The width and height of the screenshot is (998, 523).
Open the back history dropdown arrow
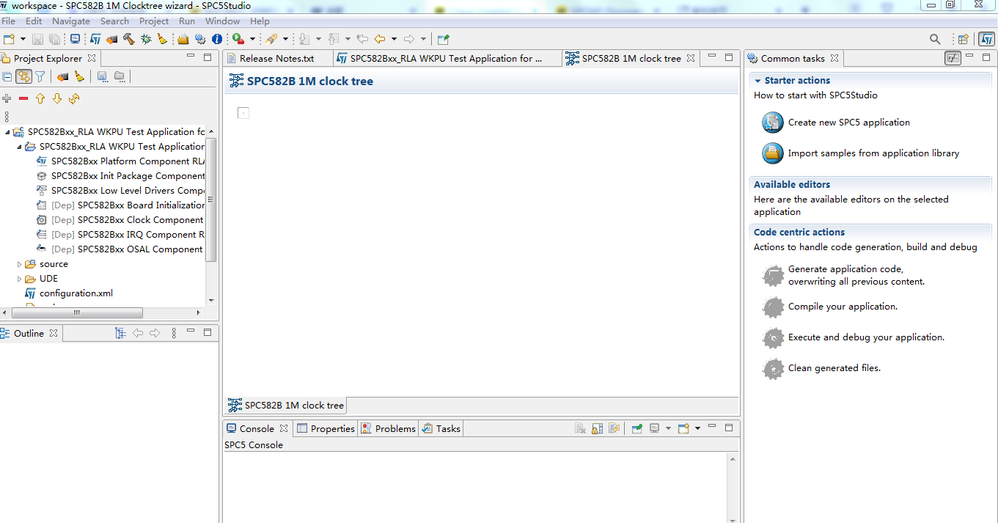coord(394,39)
